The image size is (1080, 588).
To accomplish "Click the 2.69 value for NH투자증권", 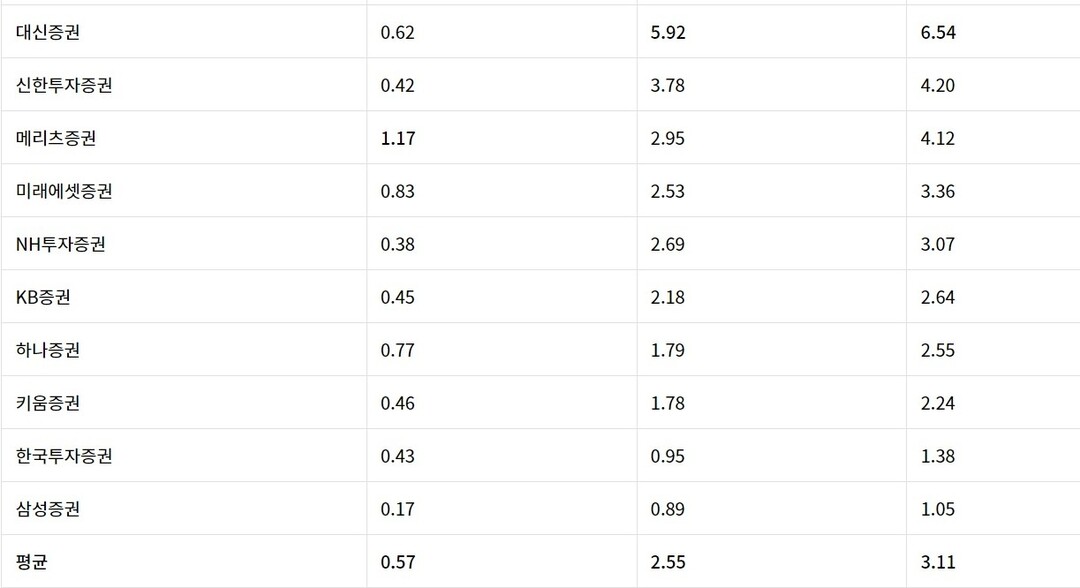I will (668, 244).
